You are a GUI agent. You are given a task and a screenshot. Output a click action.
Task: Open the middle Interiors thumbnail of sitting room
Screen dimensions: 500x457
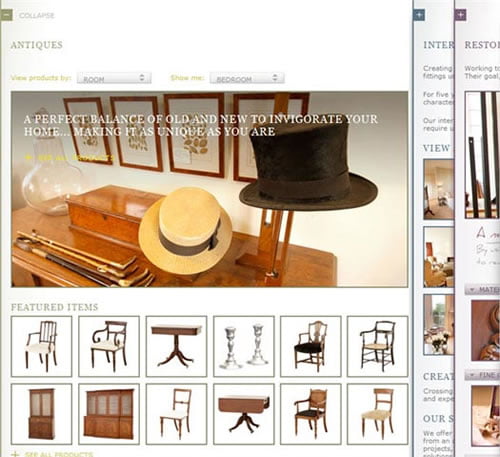click(x=439, y=257)
